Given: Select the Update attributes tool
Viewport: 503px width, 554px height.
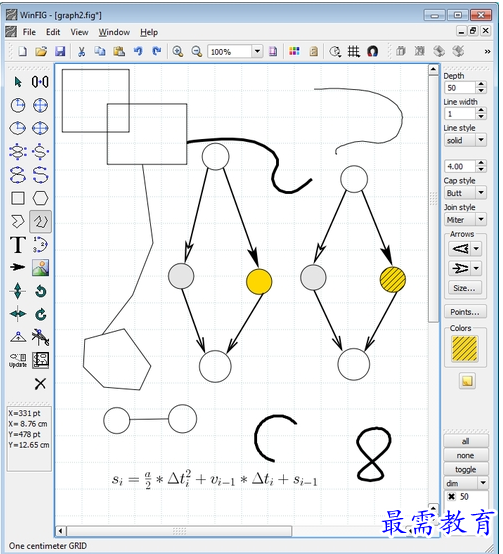Looking at the screenshot, I should 18,360.
